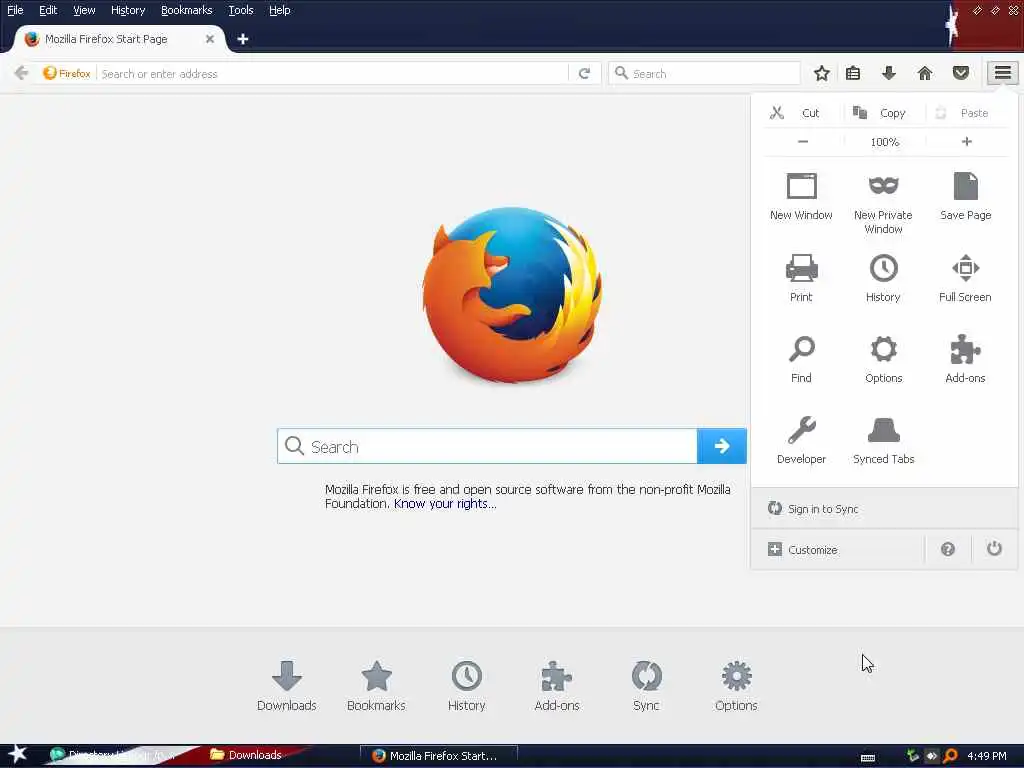Open History clock in menu panel
The height and width of the screenshot is (768, 1024).
pyautogui.click(x=883, y=278)
